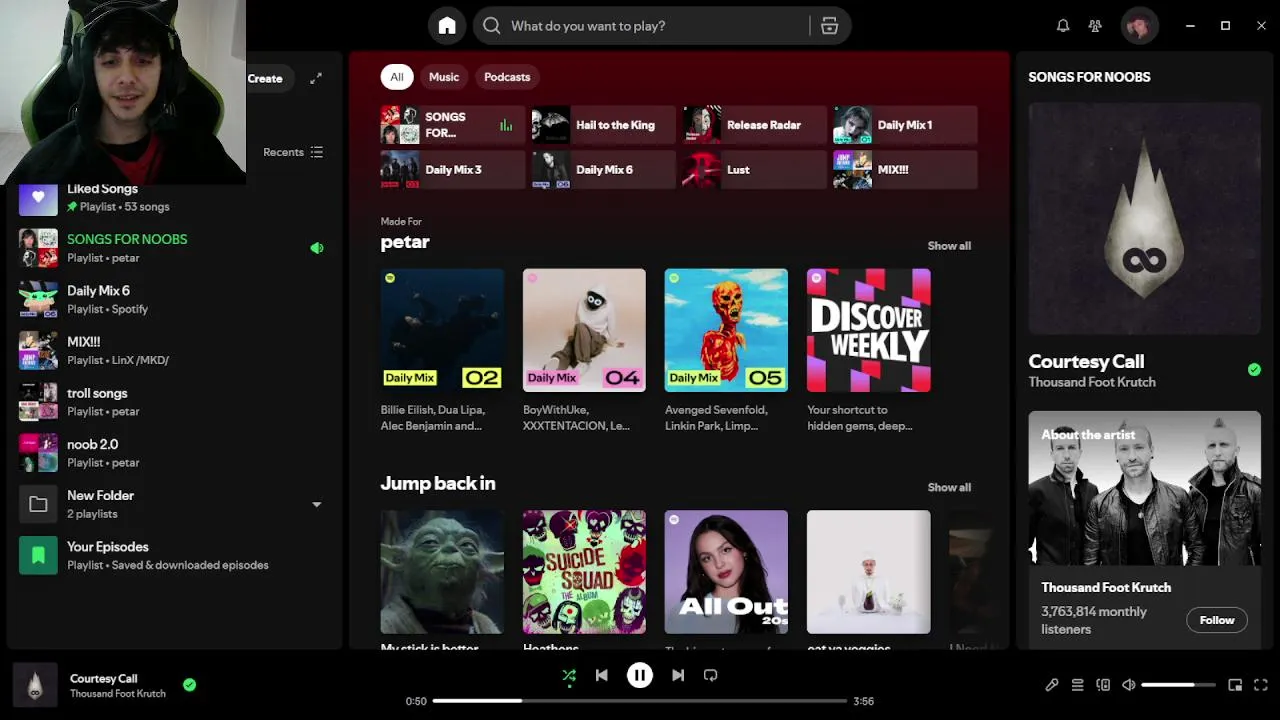Select the All filter chip
Image resolution: width=1280 pixels, height=720 pixels.
coord(397,77)
